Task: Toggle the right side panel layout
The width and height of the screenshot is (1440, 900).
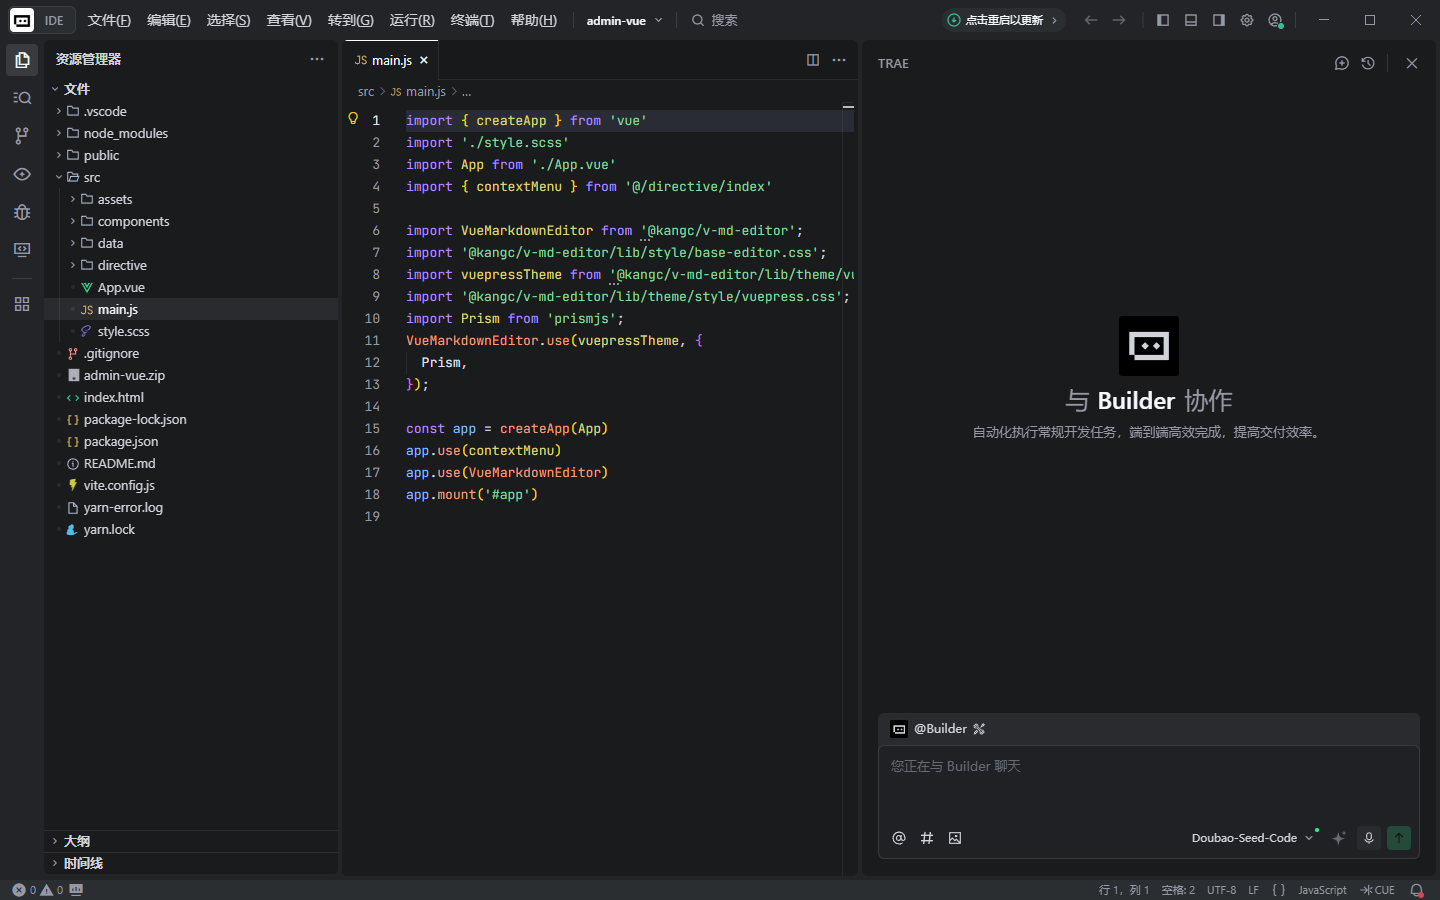Action: click(1219, 20)
